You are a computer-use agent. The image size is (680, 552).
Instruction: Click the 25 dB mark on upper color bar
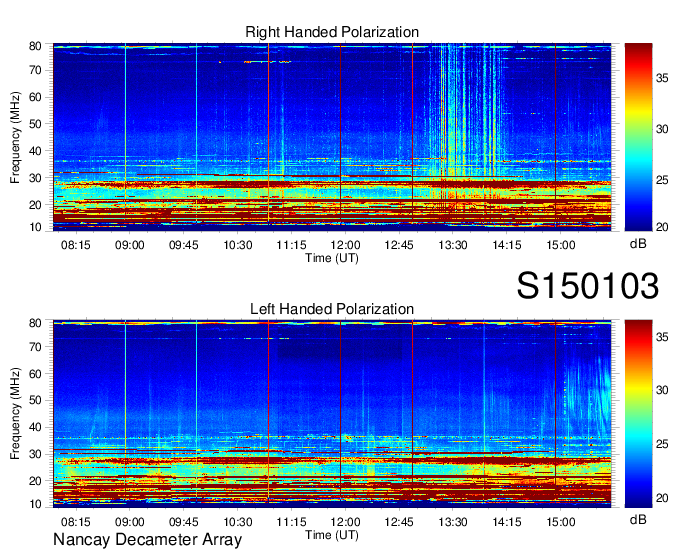(662, 180)
